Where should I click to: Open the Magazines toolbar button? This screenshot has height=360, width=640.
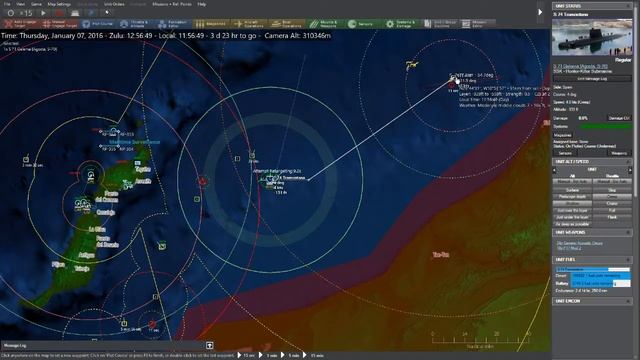[211, 24]
